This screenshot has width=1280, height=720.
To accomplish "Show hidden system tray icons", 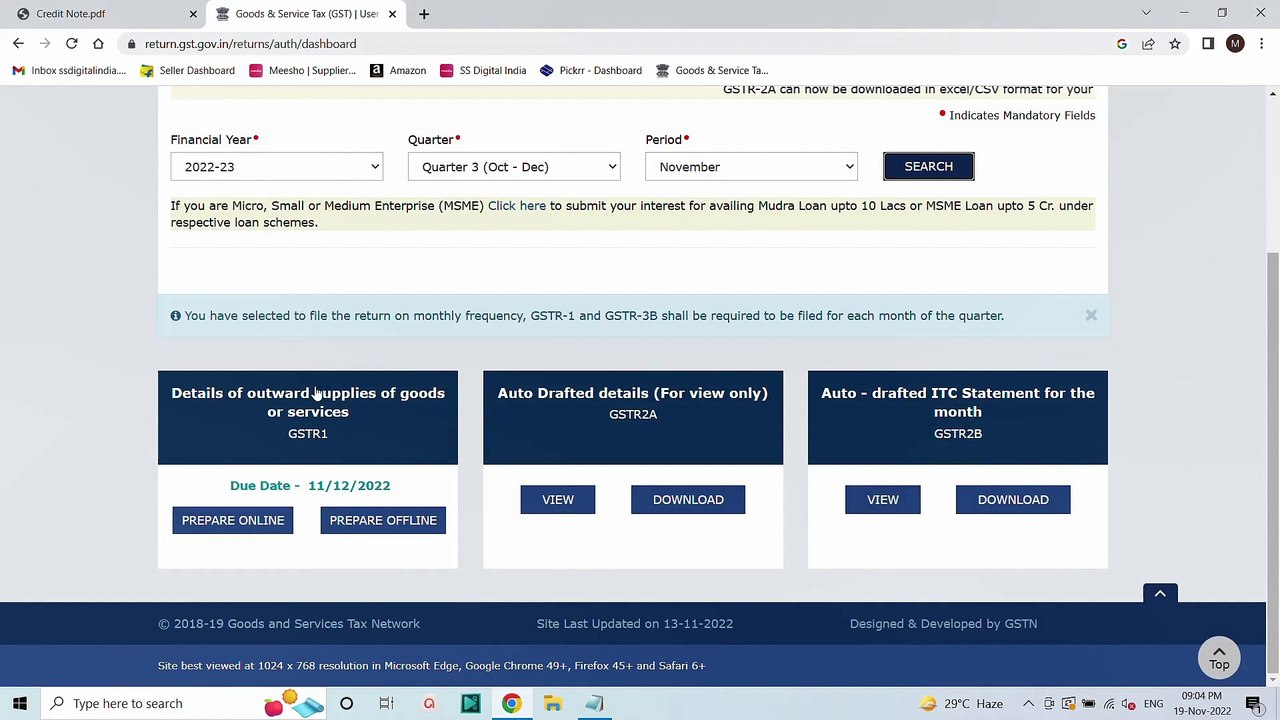I will point(1027,703).
